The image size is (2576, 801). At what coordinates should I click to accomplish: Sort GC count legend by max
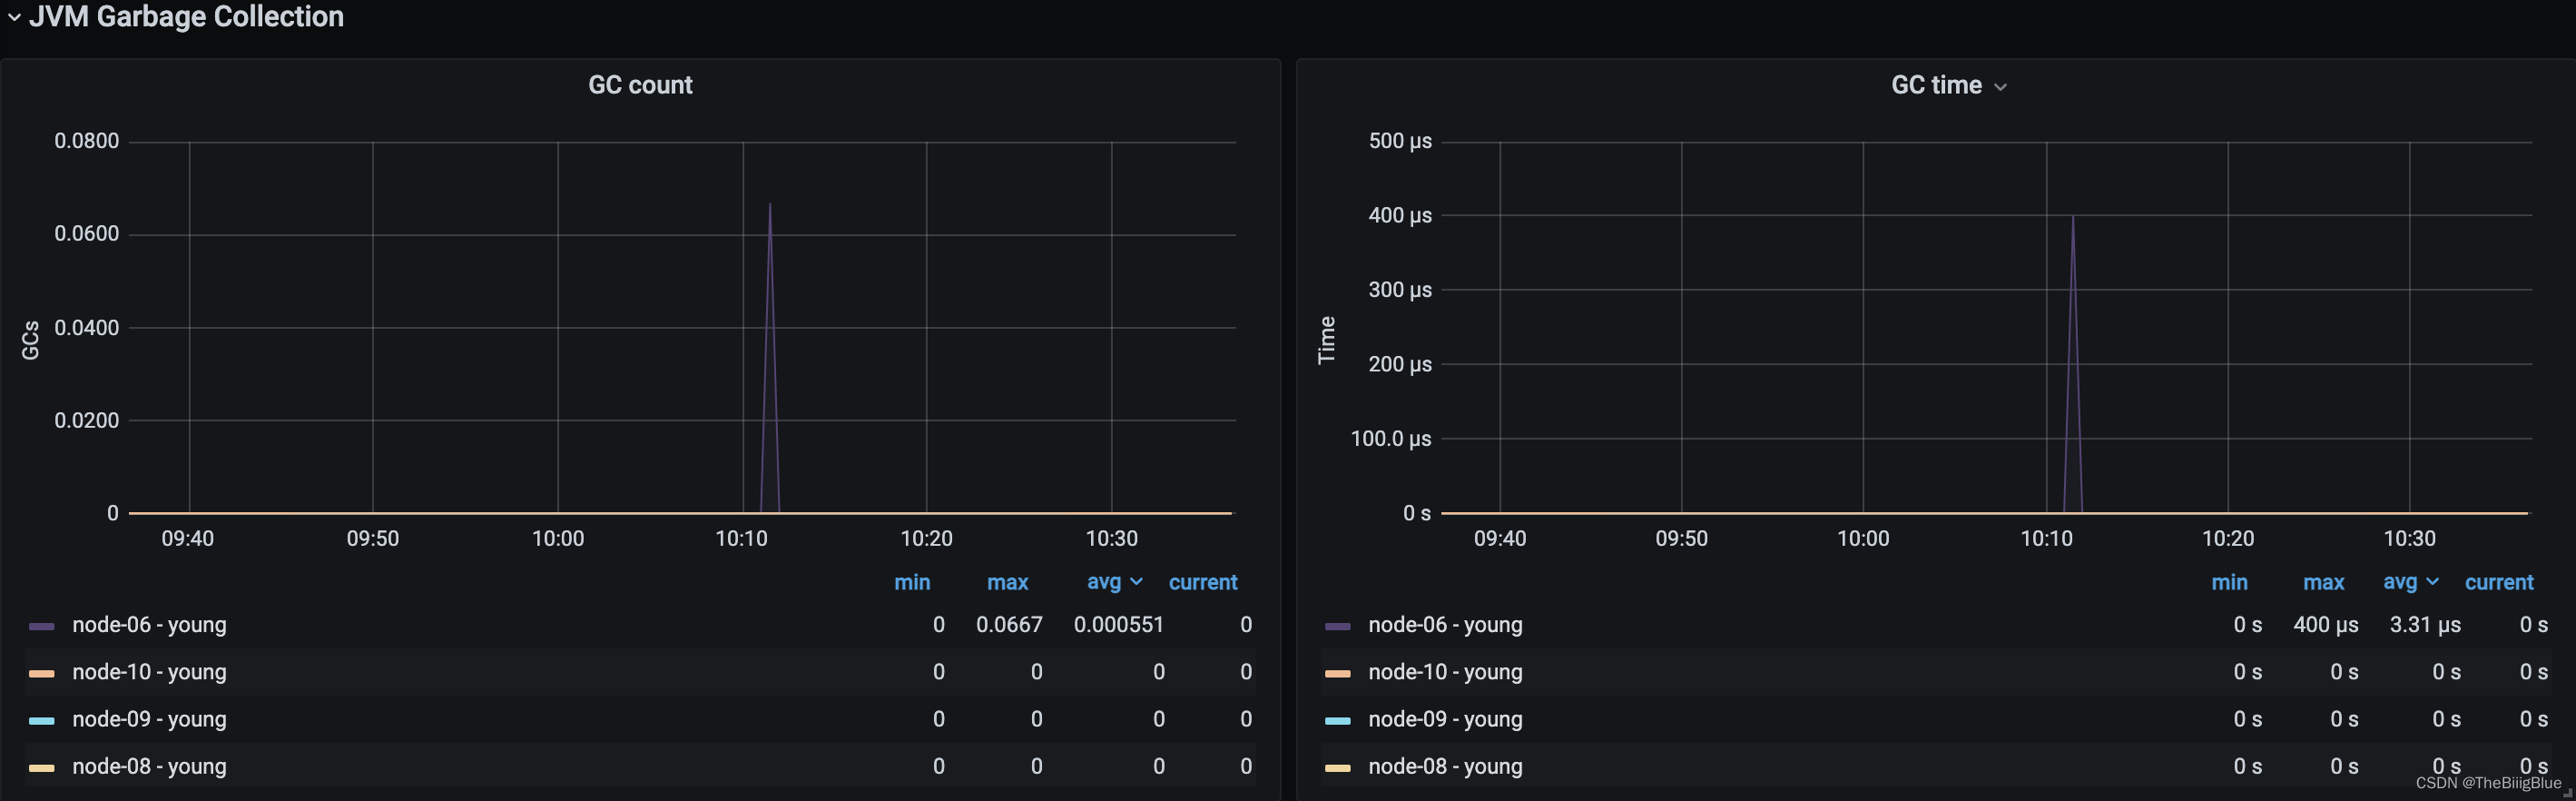tap(1007, 582)
